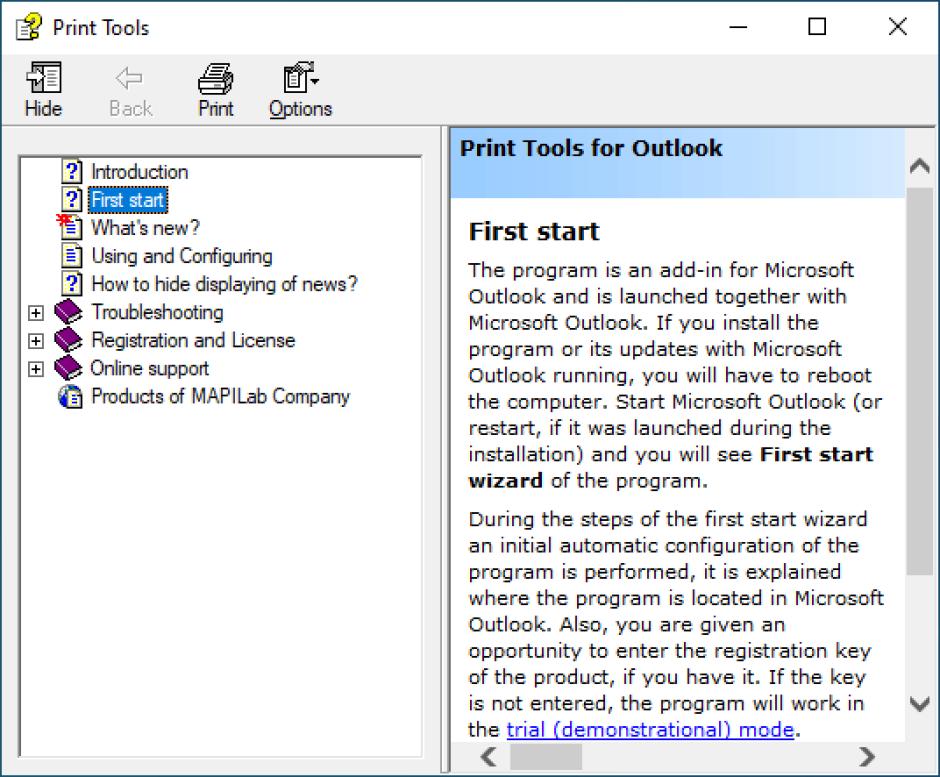Click the vertical scrollbar thumb
This screenshot has height=777, width=940.
[x=920, y=381]
